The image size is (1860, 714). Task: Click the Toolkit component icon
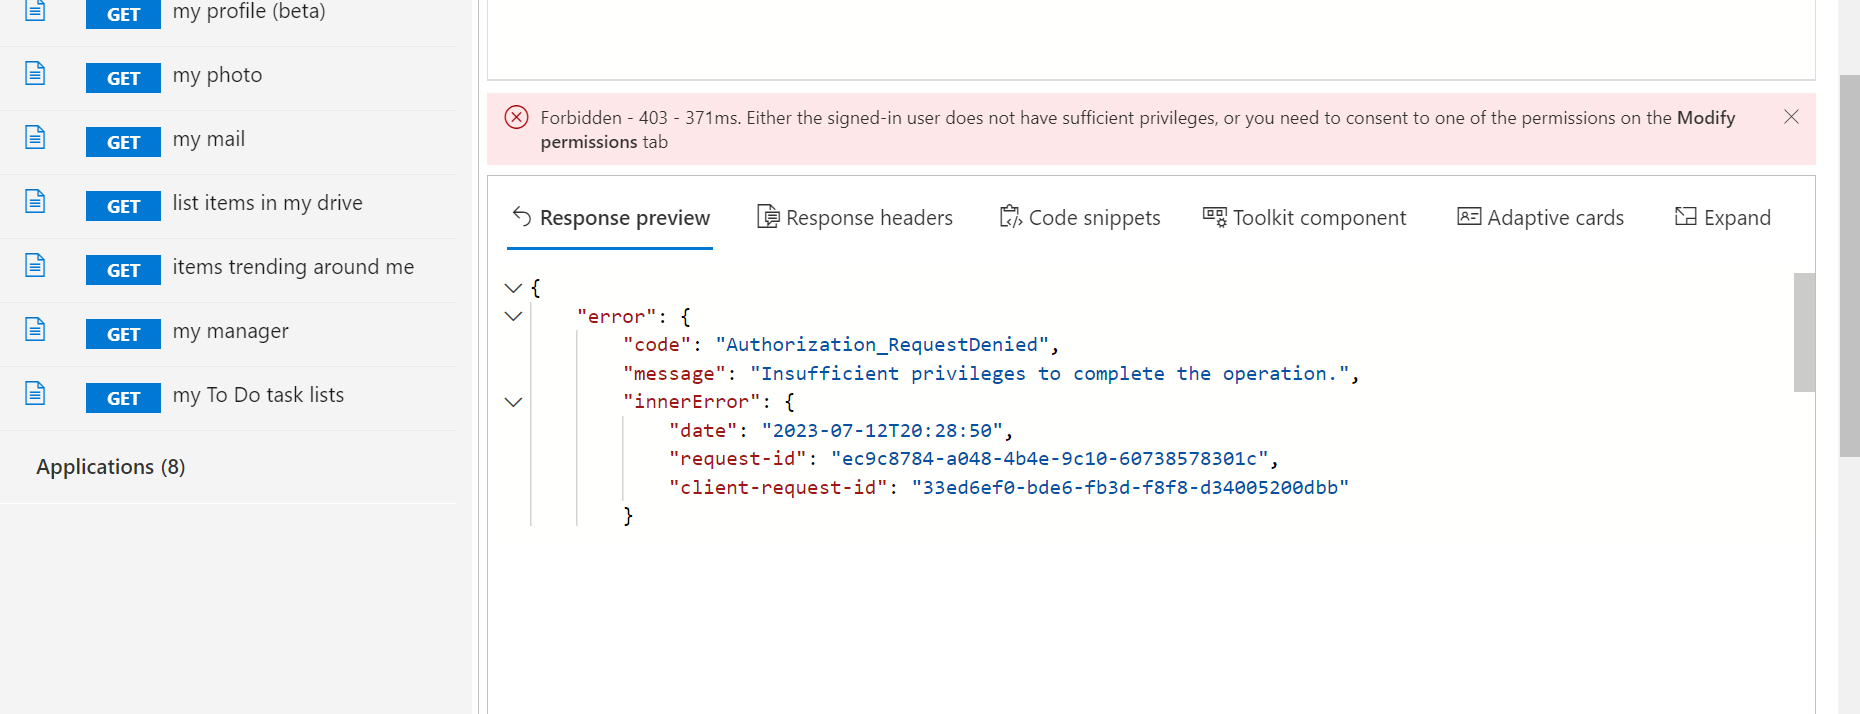click(1214, 217)
